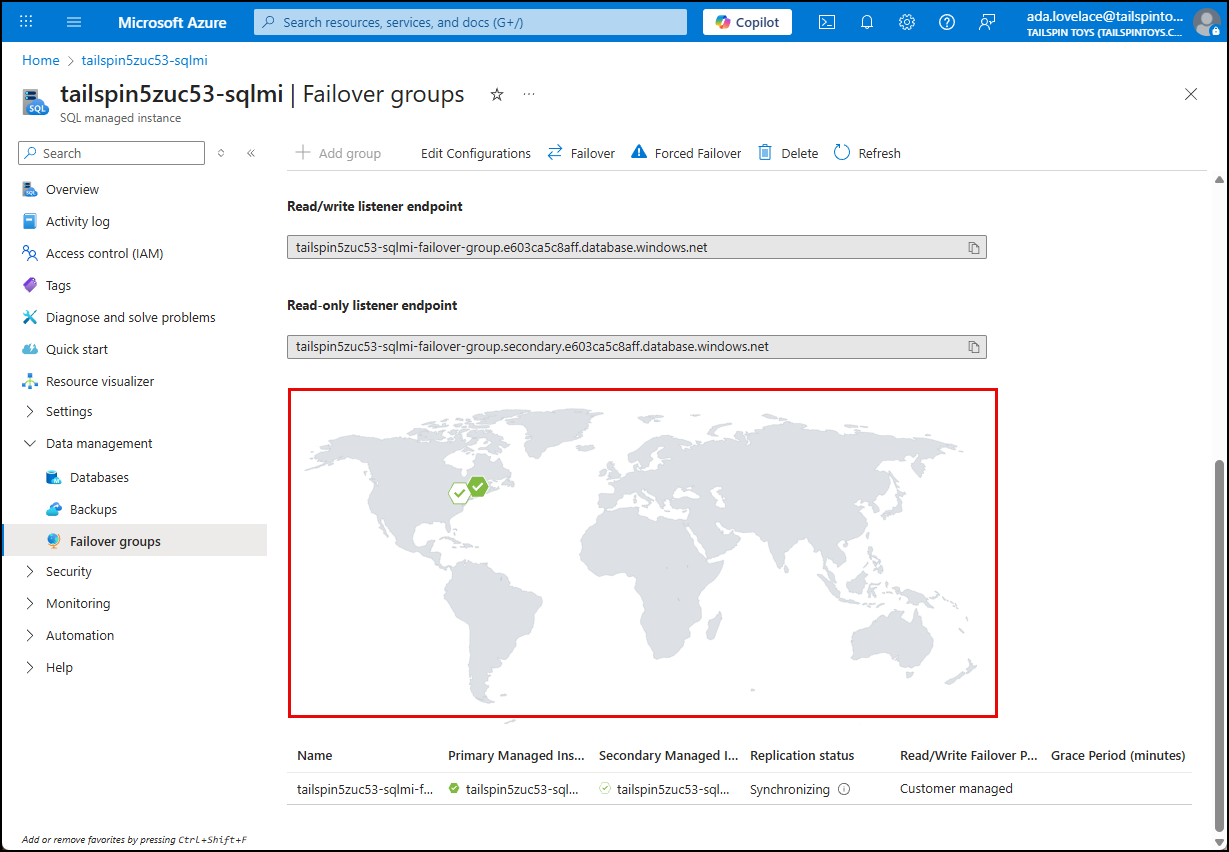Click Edit Configurations
Screen dimensions: 1229x852
[x=475, y=153]
